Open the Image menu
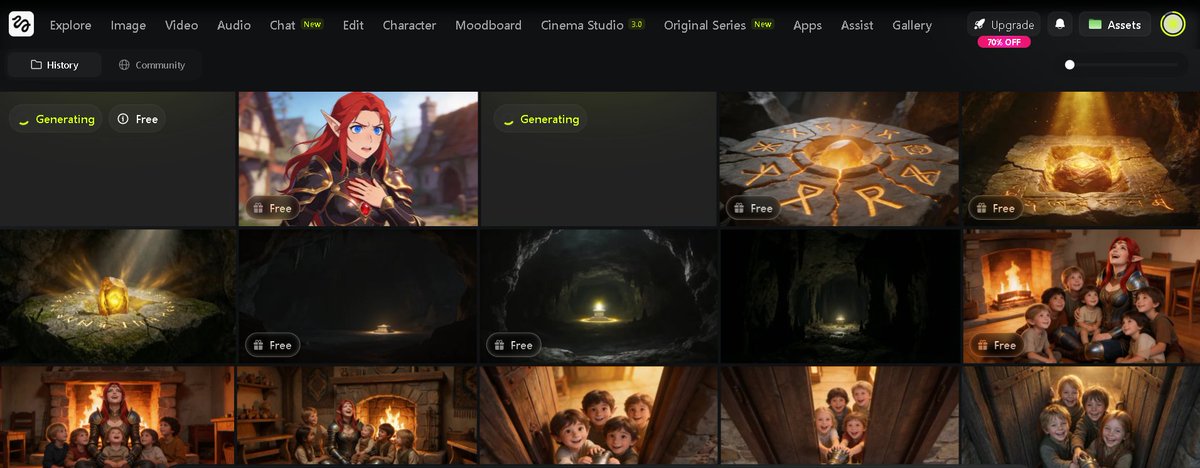The width and height of the screenshot is (1200, 468). tap(128, 25)
